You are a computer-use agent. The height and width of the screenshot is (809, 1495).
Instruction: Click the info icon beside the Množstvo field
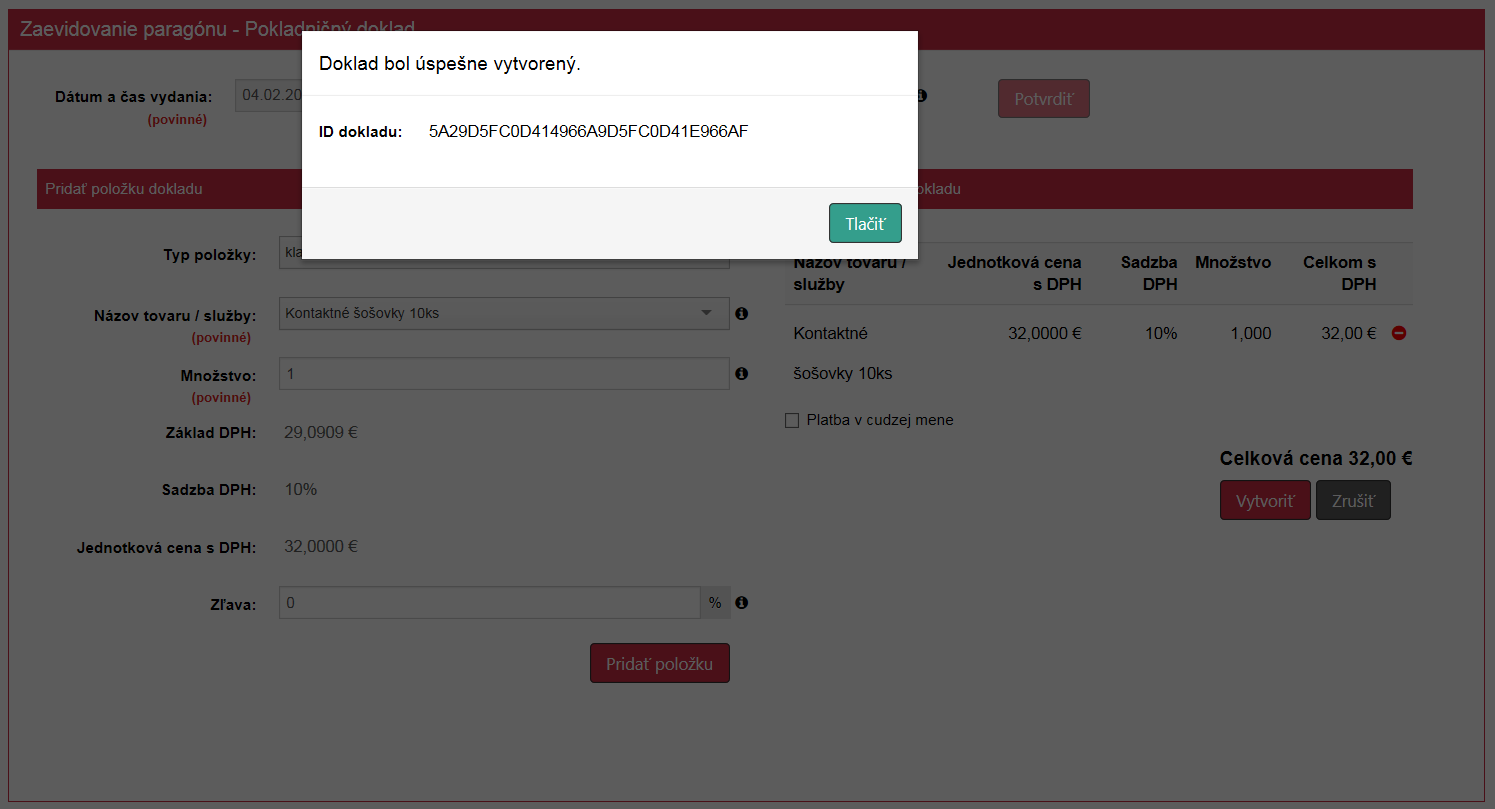742,373
